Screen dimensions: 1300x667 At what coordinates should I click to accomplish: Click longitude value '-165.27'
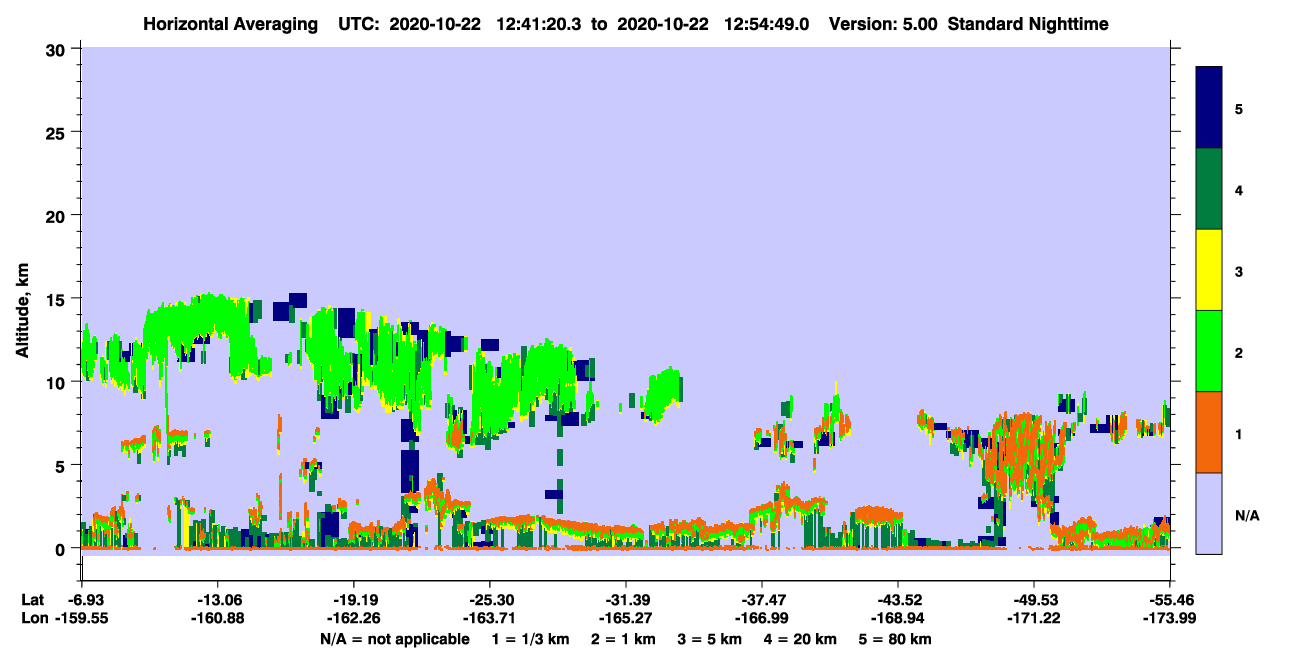[x=625, y=619]
